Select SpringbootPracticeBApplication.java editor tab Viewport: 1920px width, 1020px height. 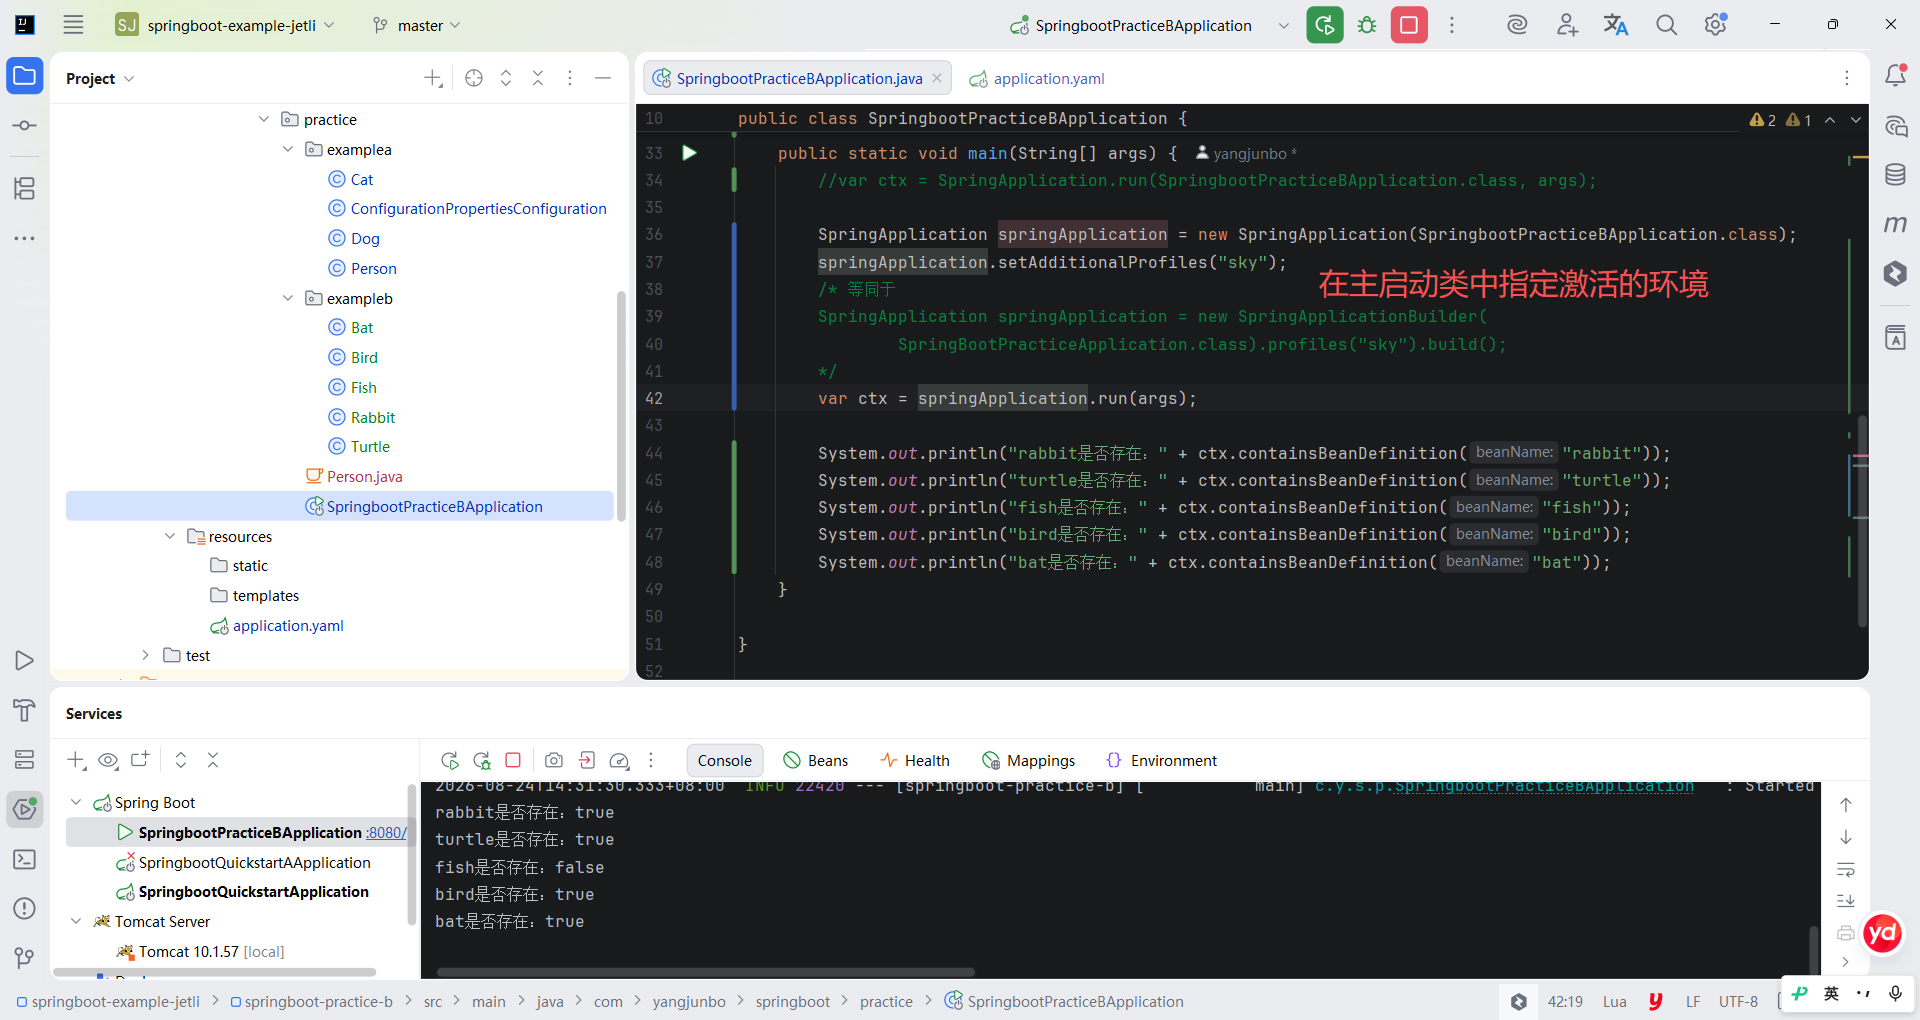[797, 78]
